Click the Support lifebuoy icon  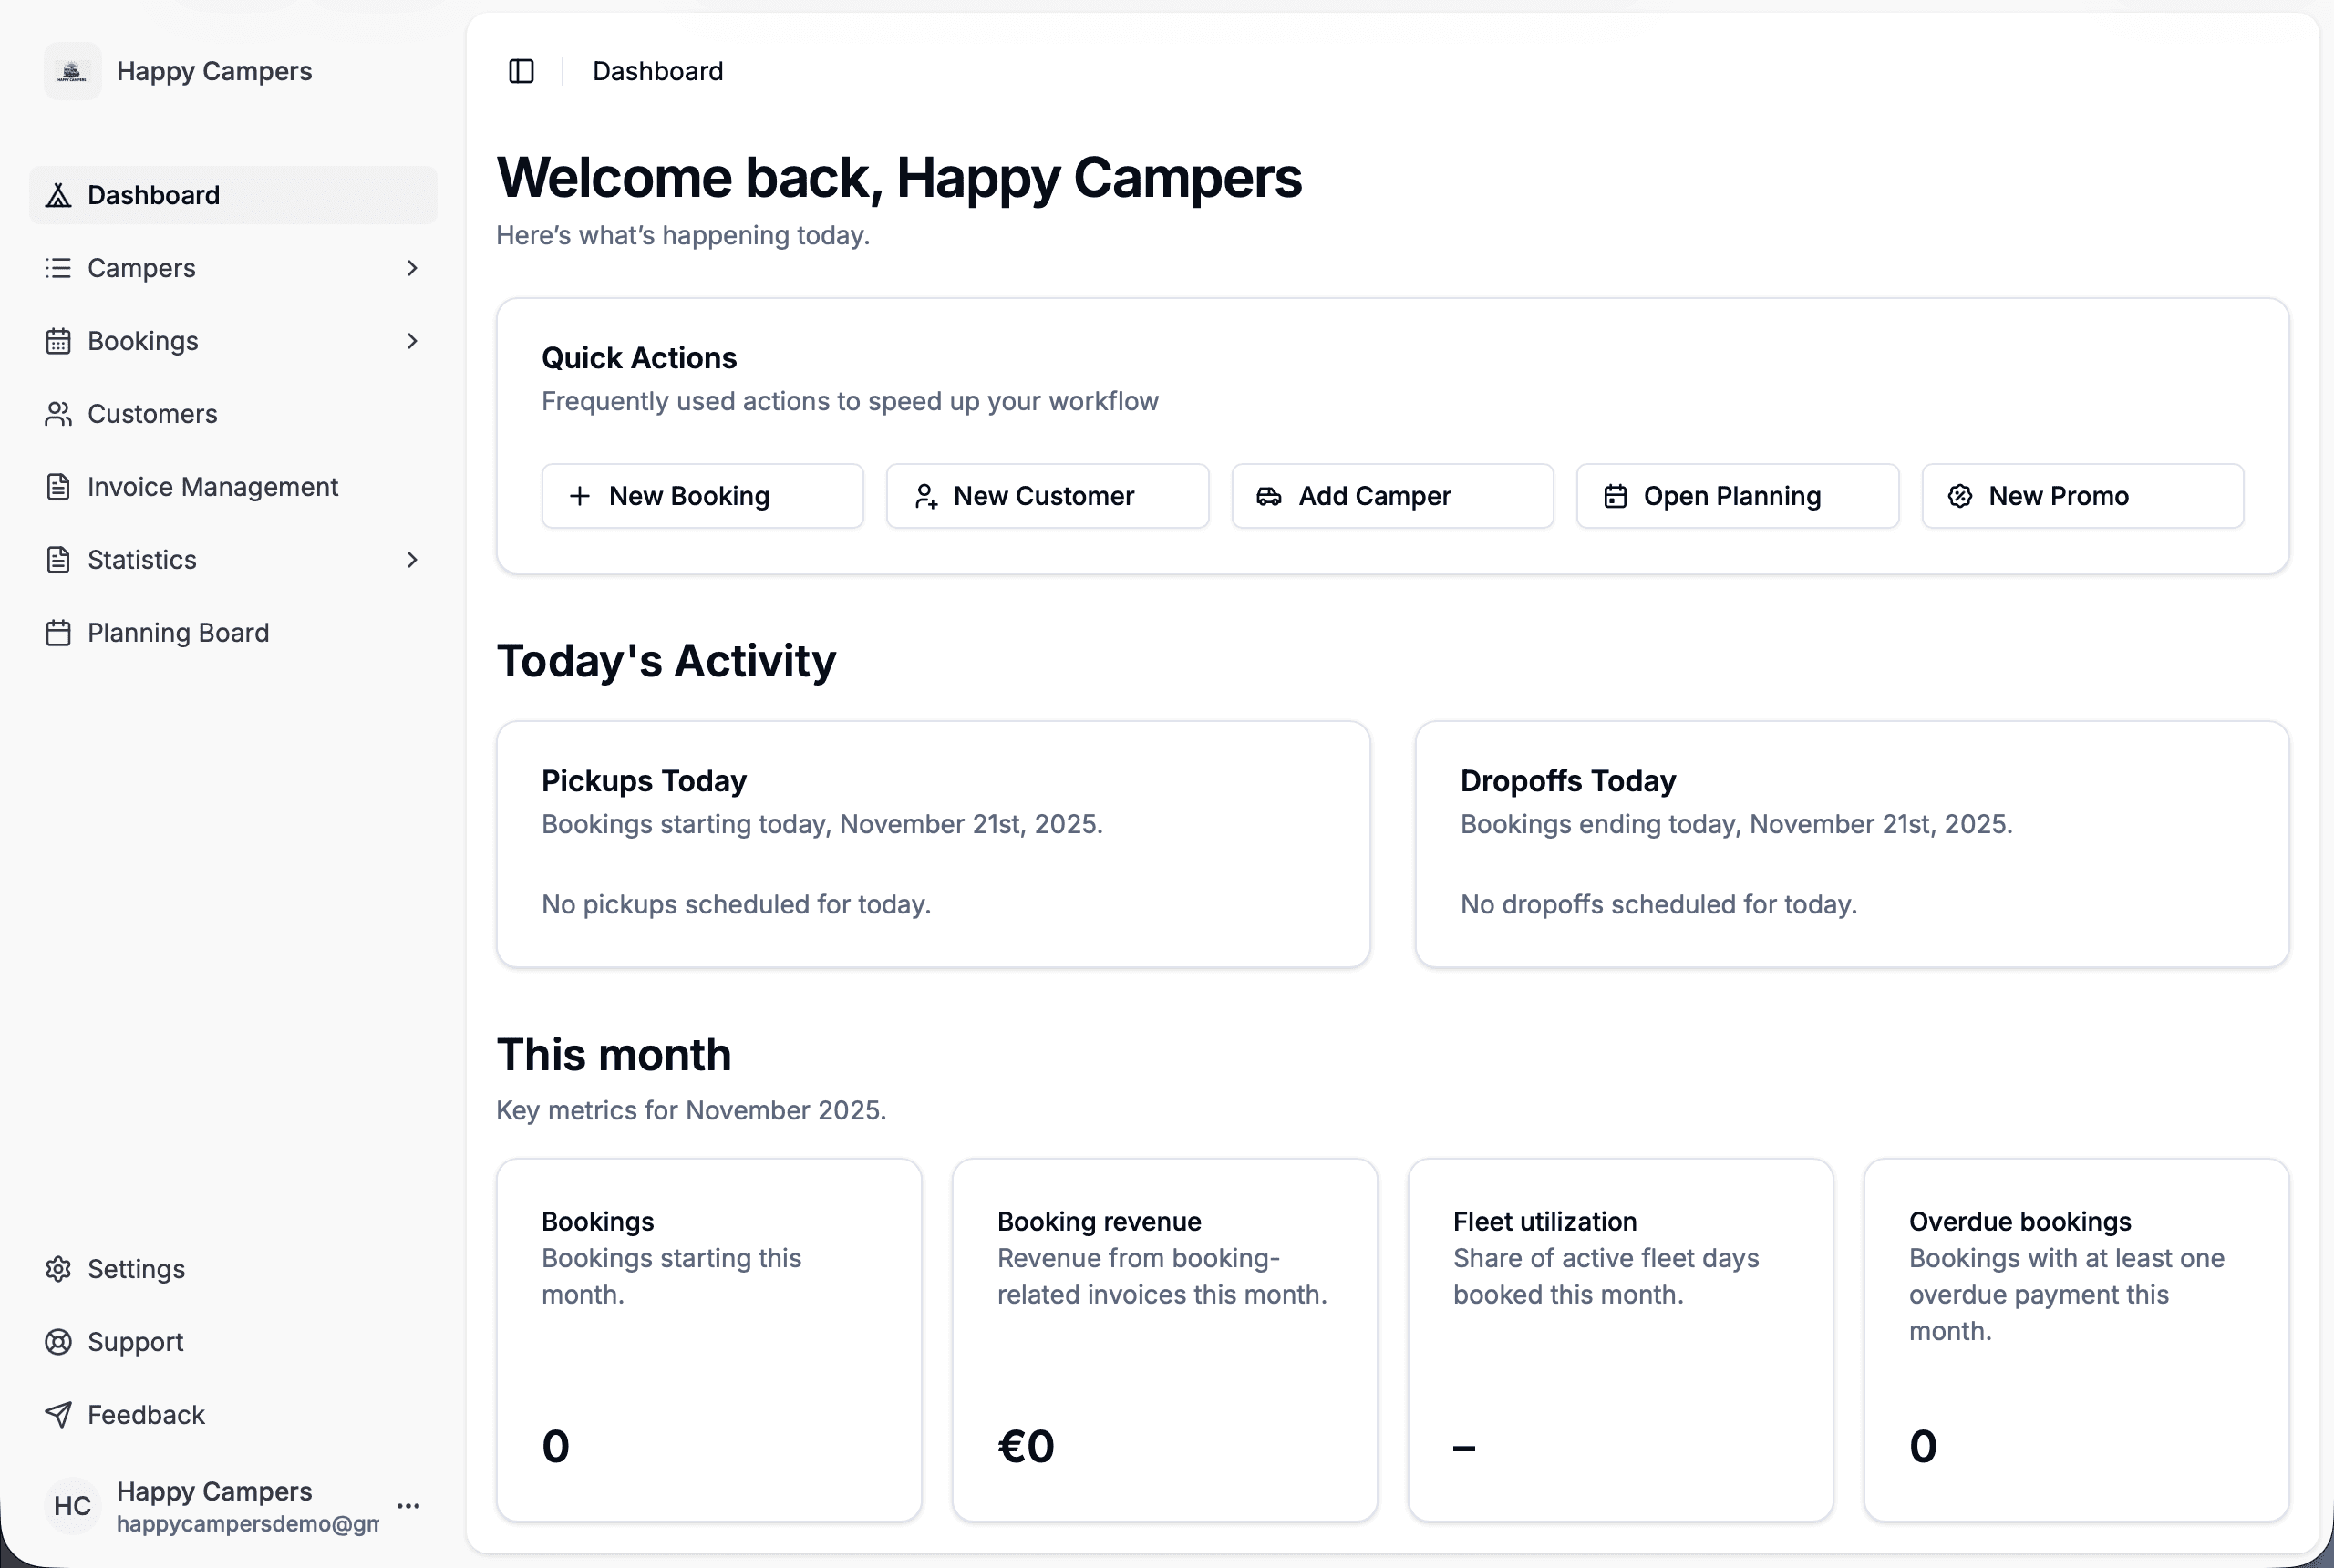coord(58,1342)
